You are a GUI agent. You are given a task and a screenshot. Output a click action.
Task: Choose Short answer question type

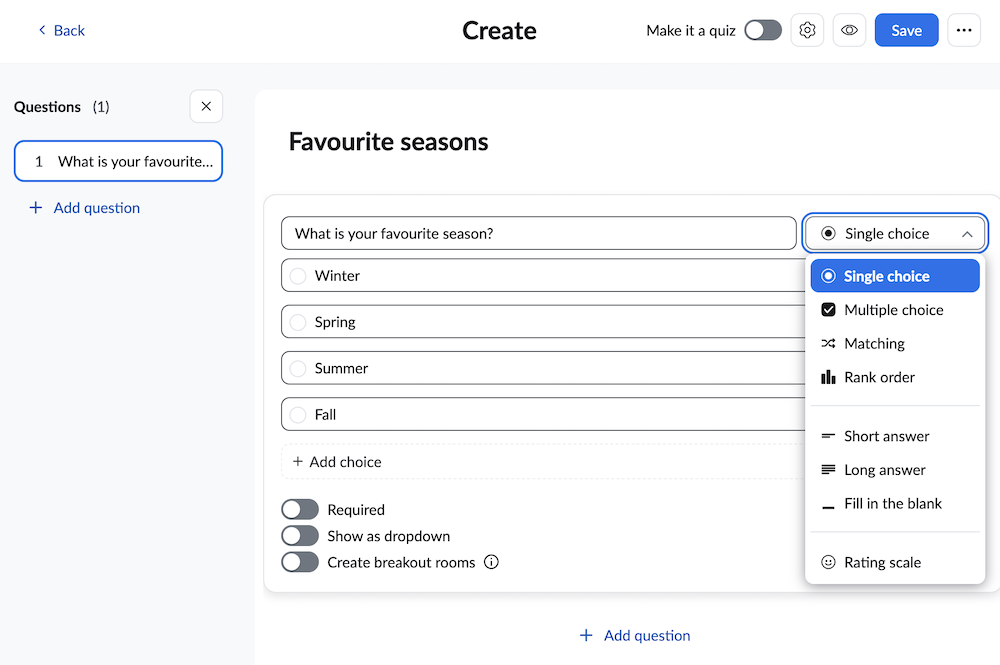click(x=886, y=436)
